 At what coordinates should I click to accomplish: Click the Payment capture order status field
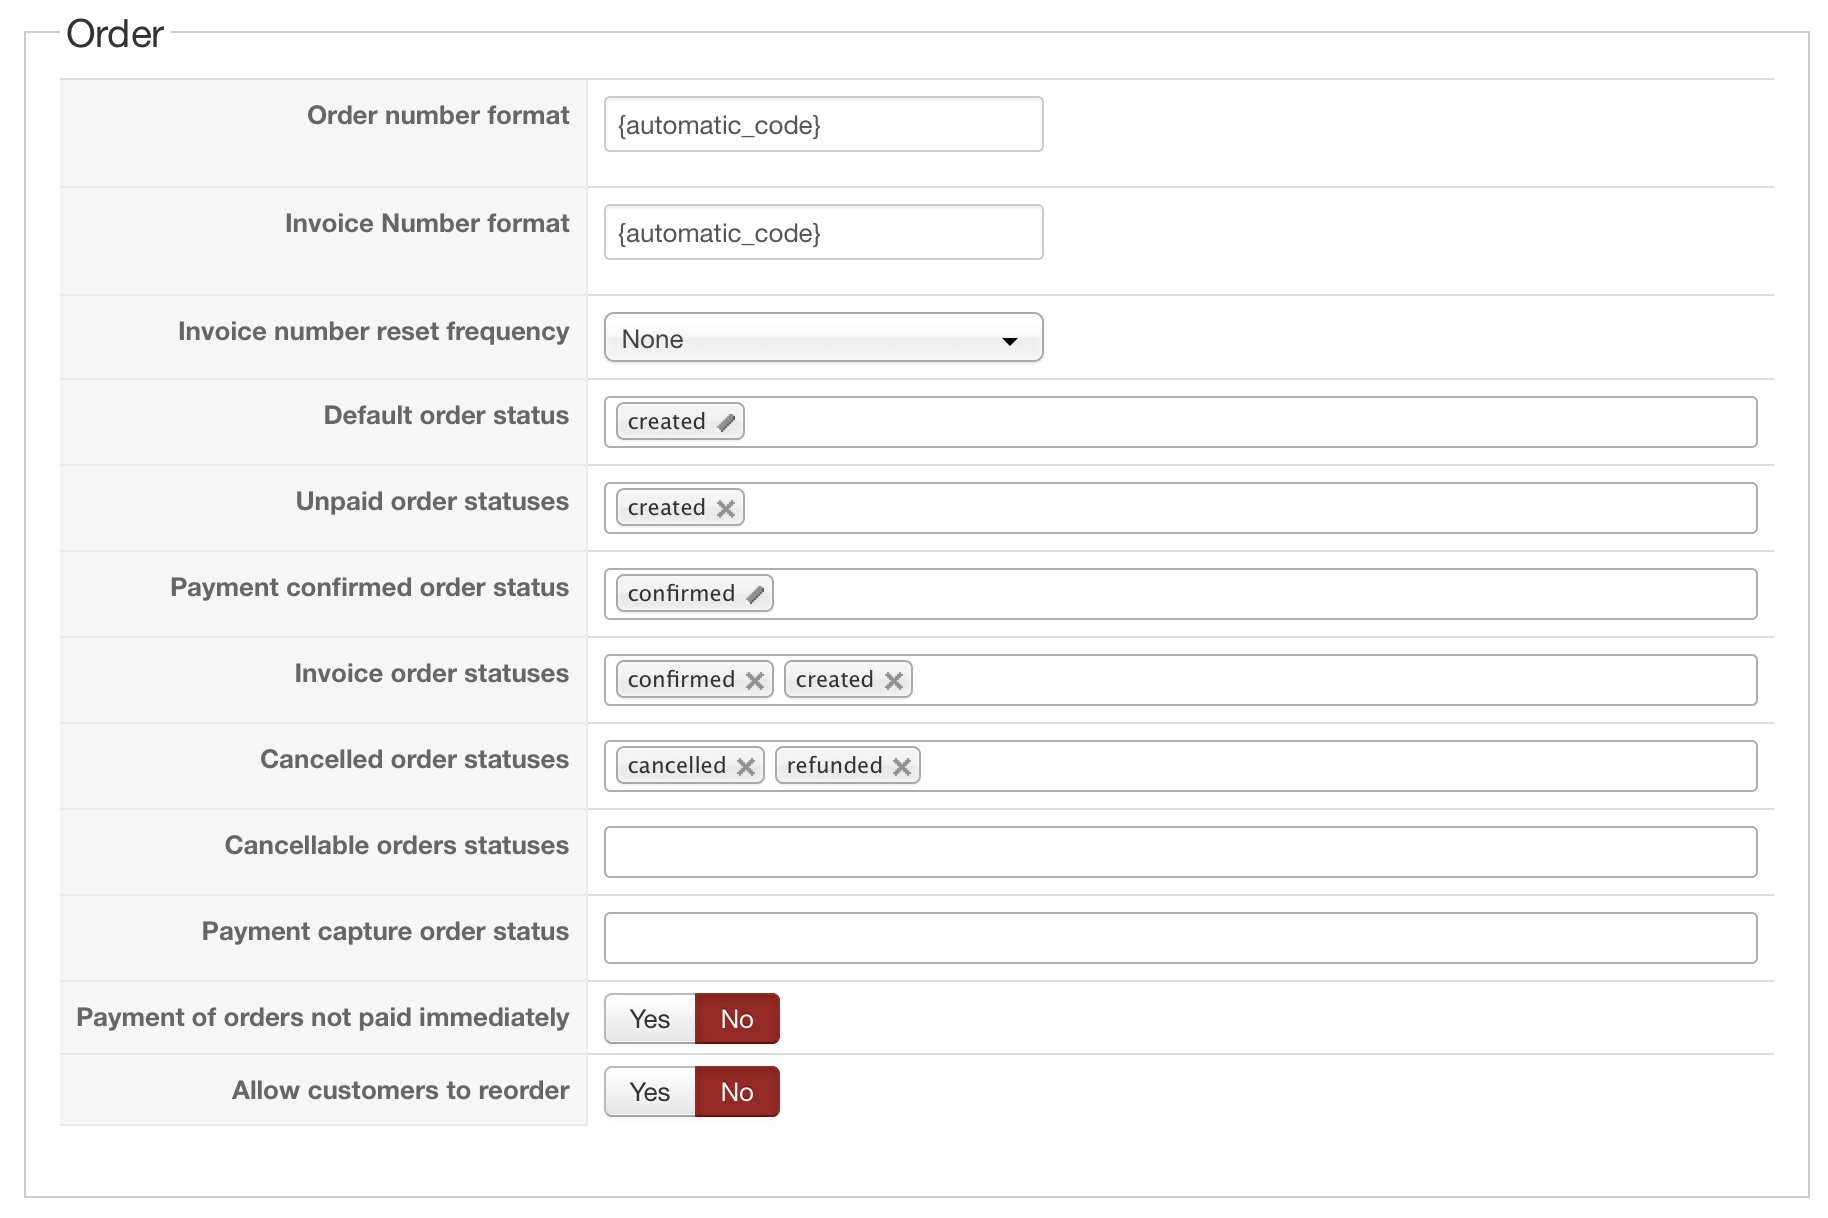coord(1180,938)
